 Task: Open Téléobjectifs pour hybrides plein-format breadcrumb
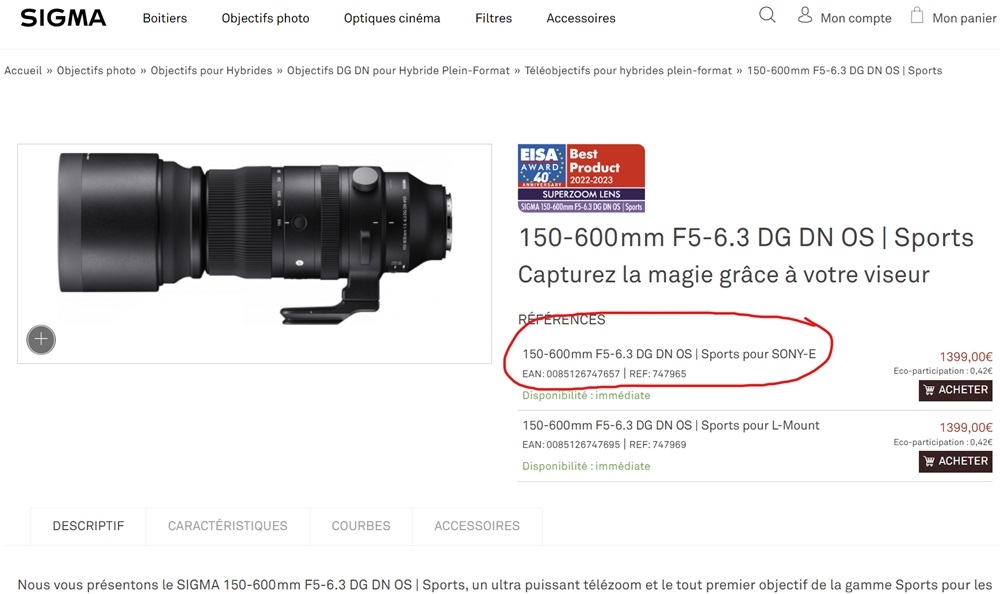point(628,71)
